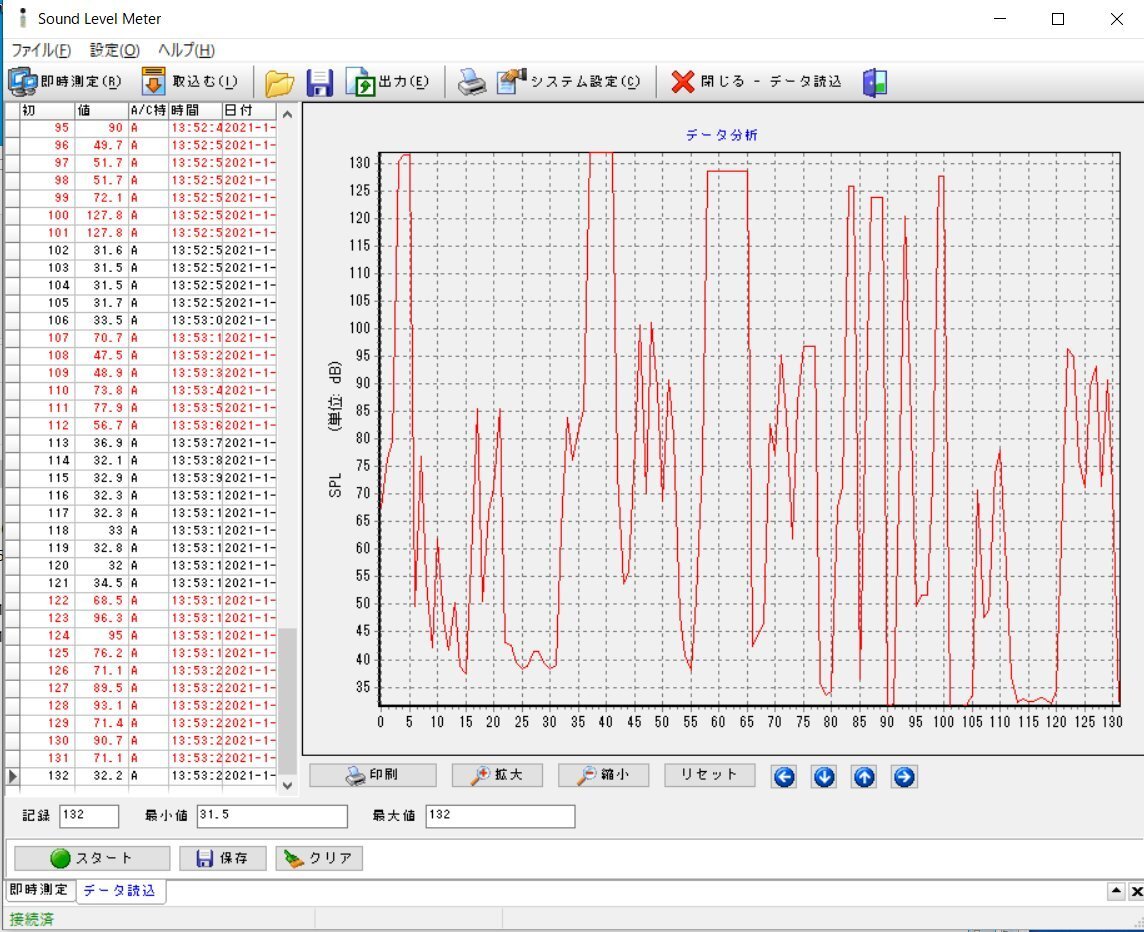Click the red X 閉じる close-data button

(x=683, y=82)
